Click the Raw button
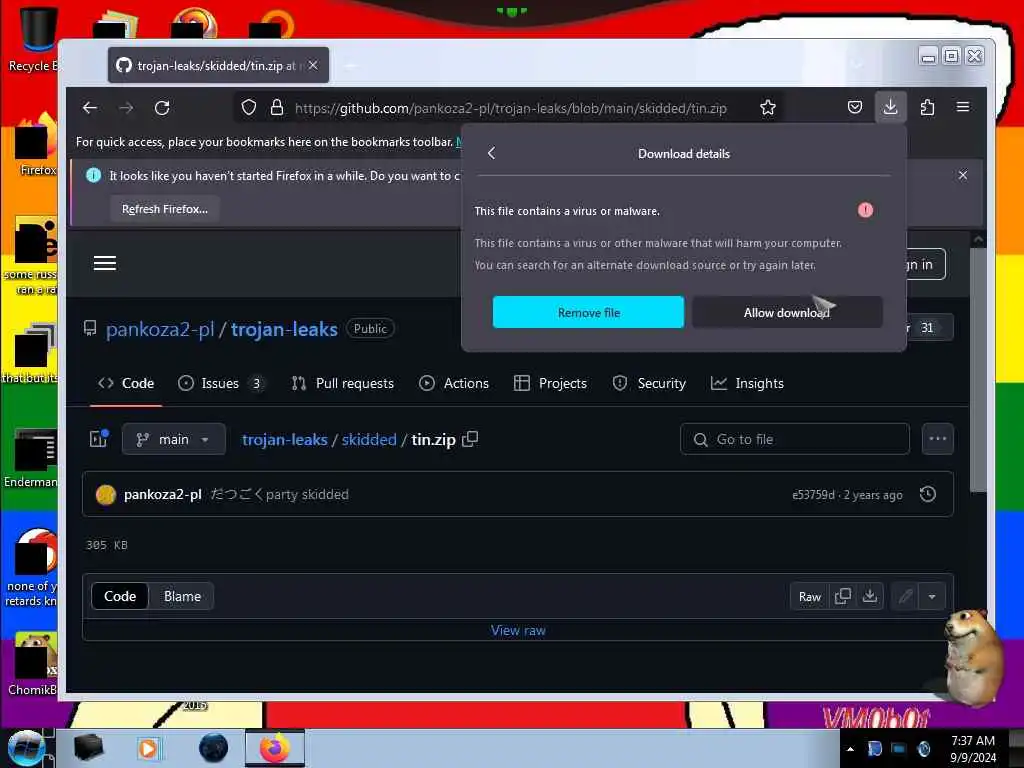This screenshot has width=1024, height=768. (810, 596)
